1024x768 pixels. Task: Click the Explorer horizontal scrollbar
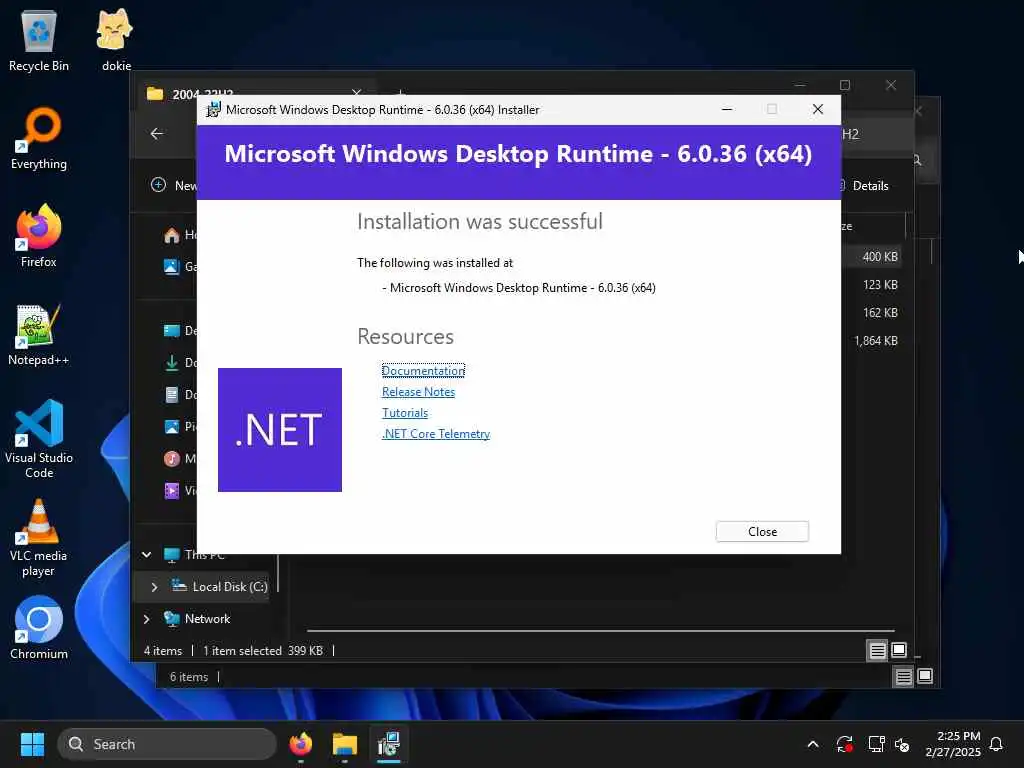[x=600, y=631]
